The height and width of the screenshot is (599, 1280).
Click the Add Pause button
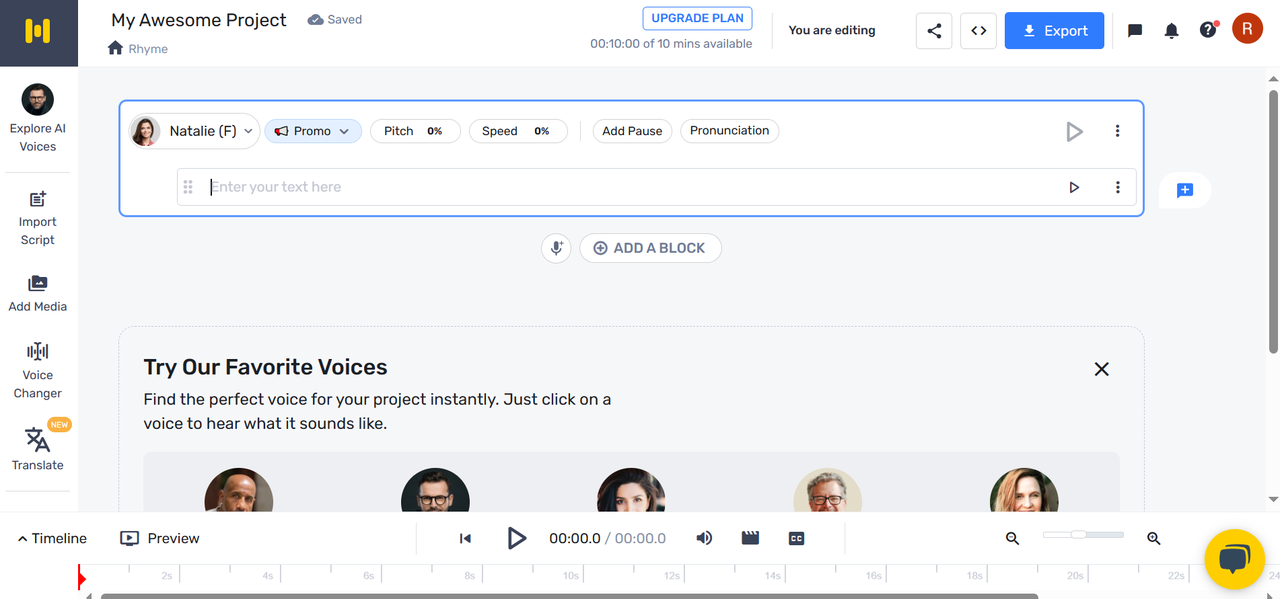coord(632,131)
